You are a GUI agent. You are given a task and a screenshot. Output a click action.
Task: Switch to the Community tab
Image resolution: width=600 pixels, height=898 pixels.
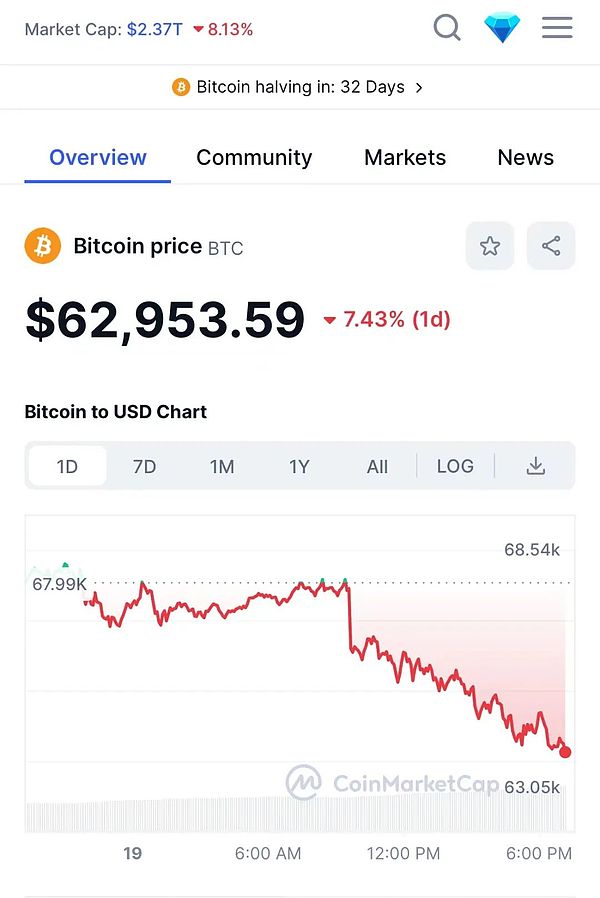254,157
